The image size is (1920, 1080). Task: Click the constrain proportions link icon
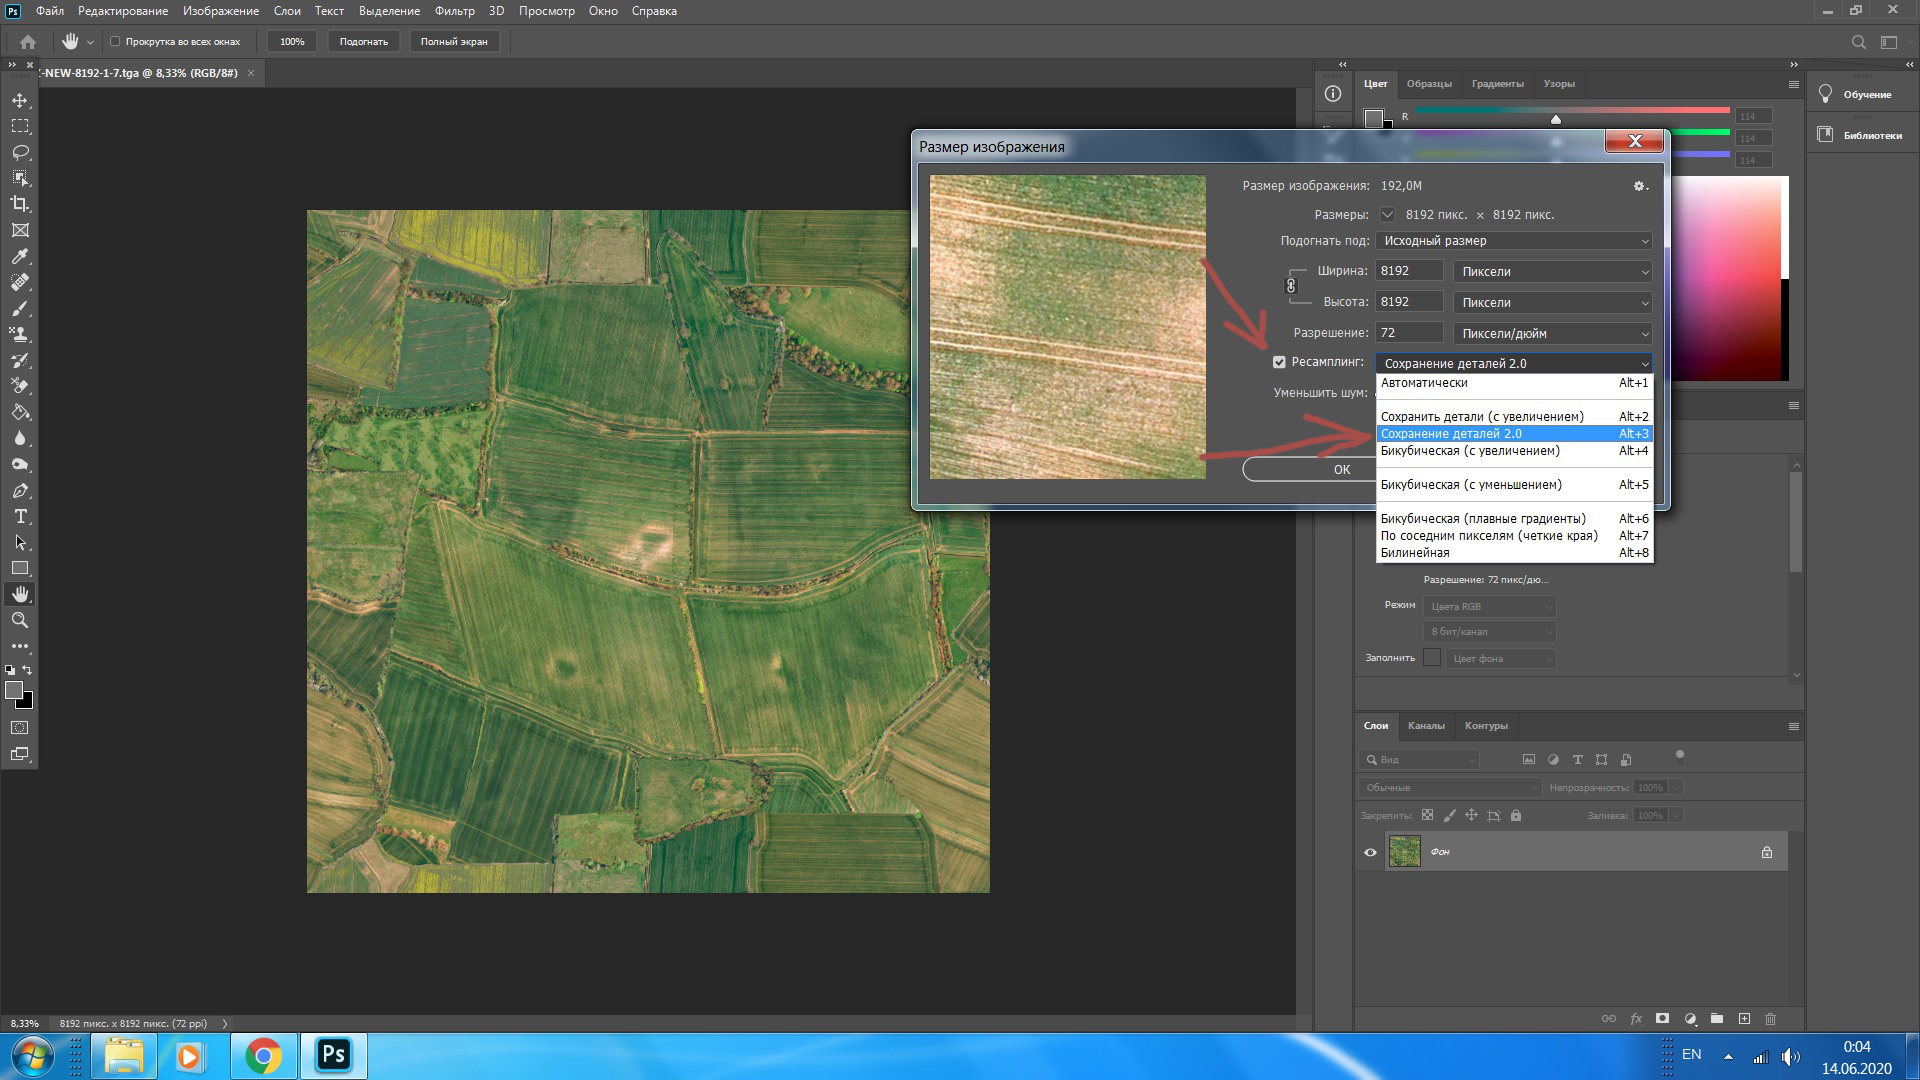pyautogui.click(x=1291, y=286)
